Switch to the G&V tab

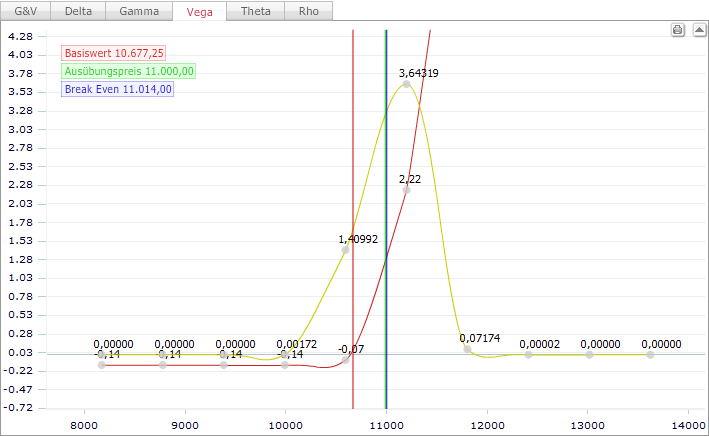pyautogui.click(x=24, y=12)
